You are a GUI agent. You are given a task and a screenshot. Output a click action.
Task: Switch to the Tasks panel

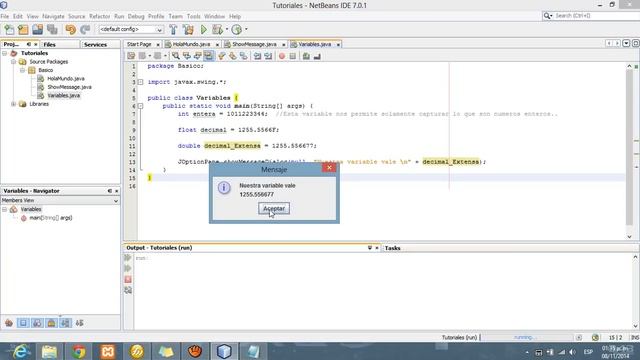[x=392, y=248]
